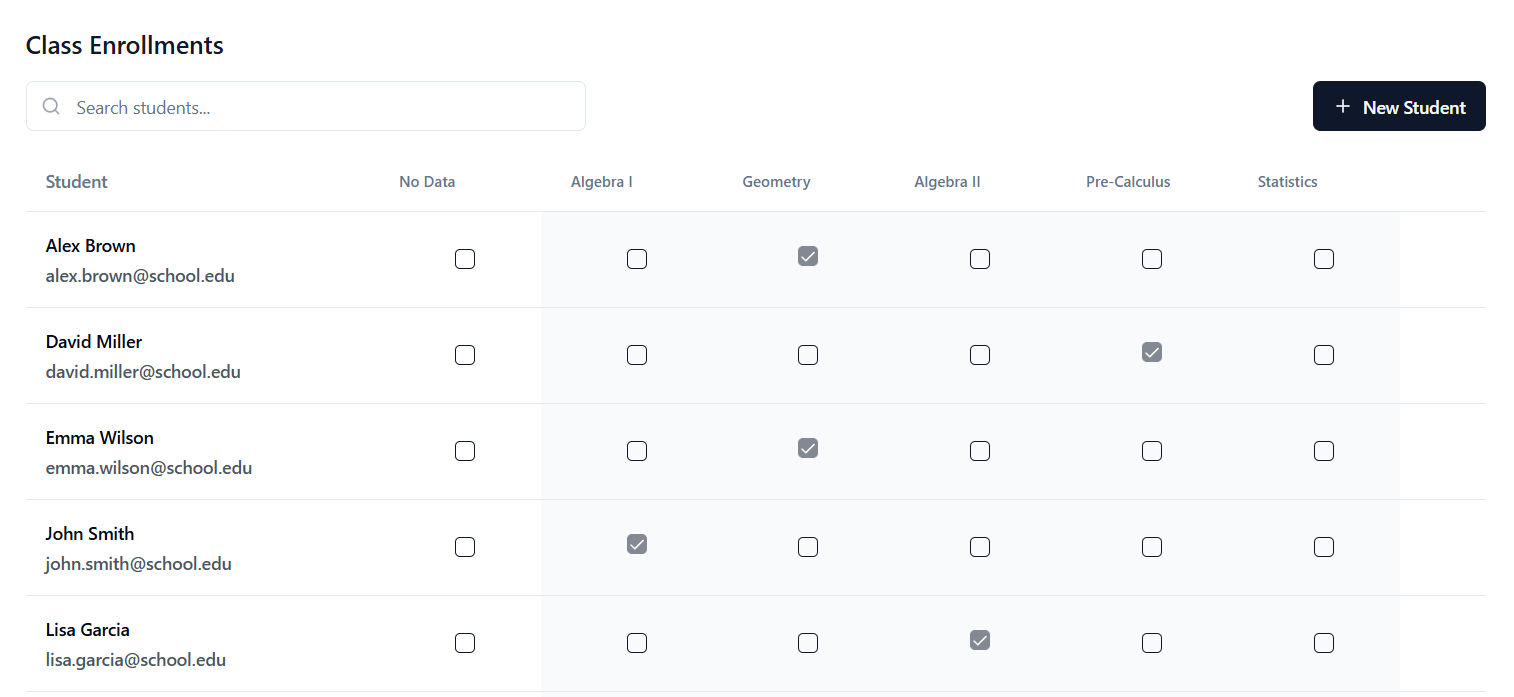The width and height of the screenshot is (1514, 697).
Task: Uncheck Emma Wilson's Geometry checkbox
Action: click(808, 448)
